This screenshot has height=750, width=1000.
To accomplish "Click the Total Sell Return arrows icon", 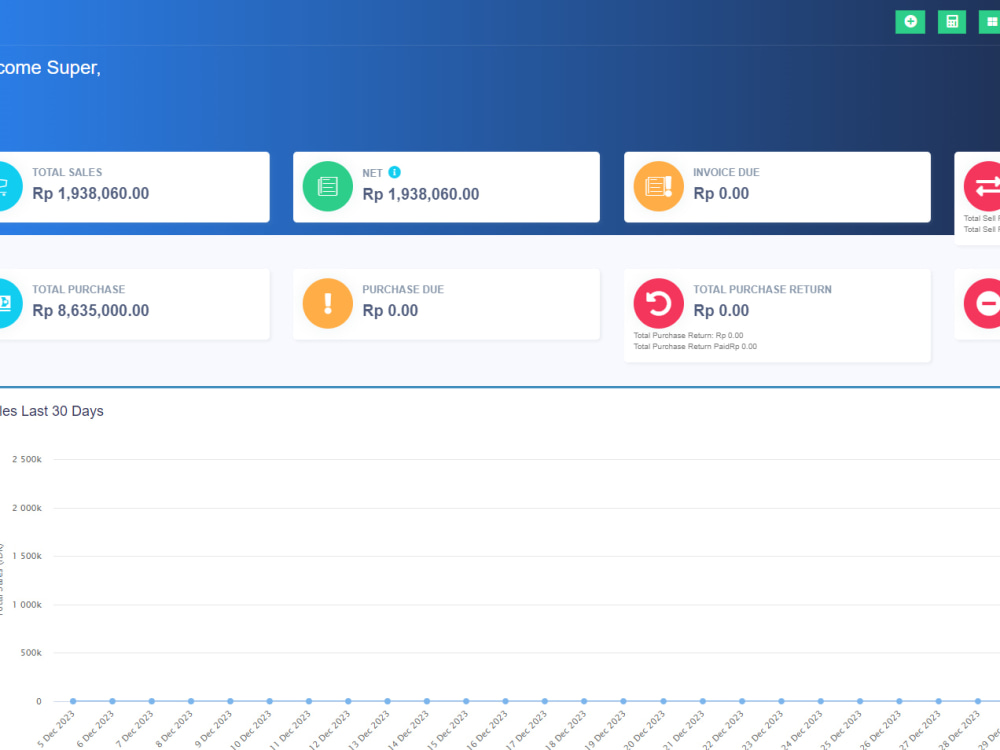I will tap(989, 186).
